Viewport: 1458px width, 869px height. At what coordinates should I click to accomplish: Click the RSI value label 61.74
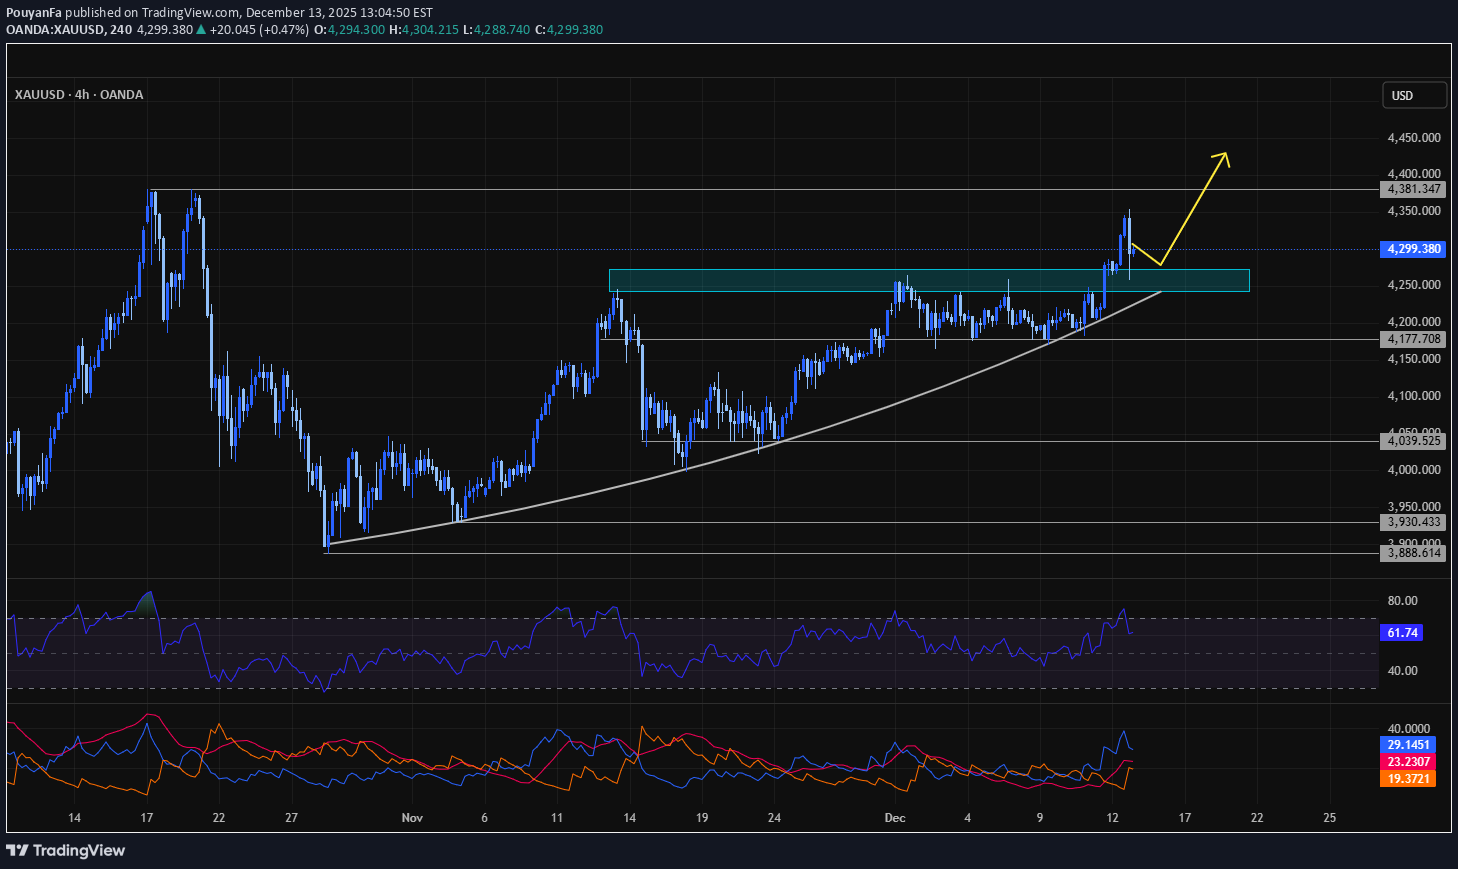tap(1402, 633)
